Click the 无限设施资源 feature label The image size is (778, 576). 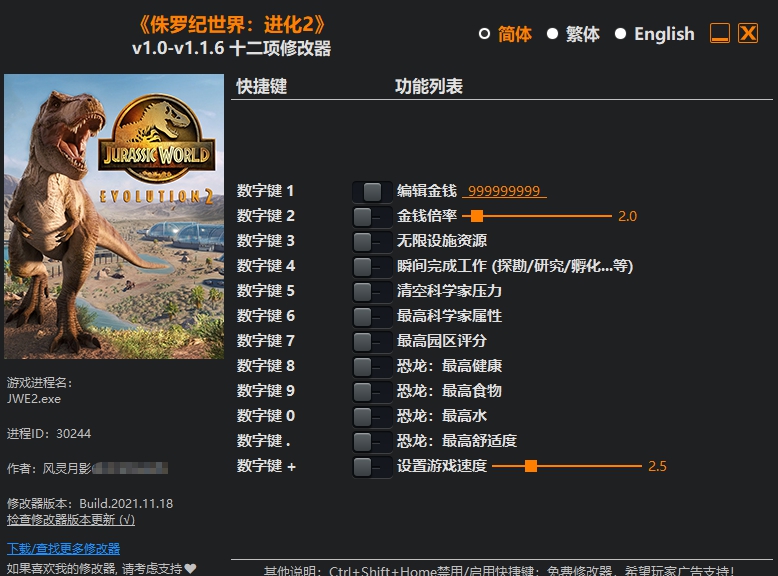click(442, 241)
